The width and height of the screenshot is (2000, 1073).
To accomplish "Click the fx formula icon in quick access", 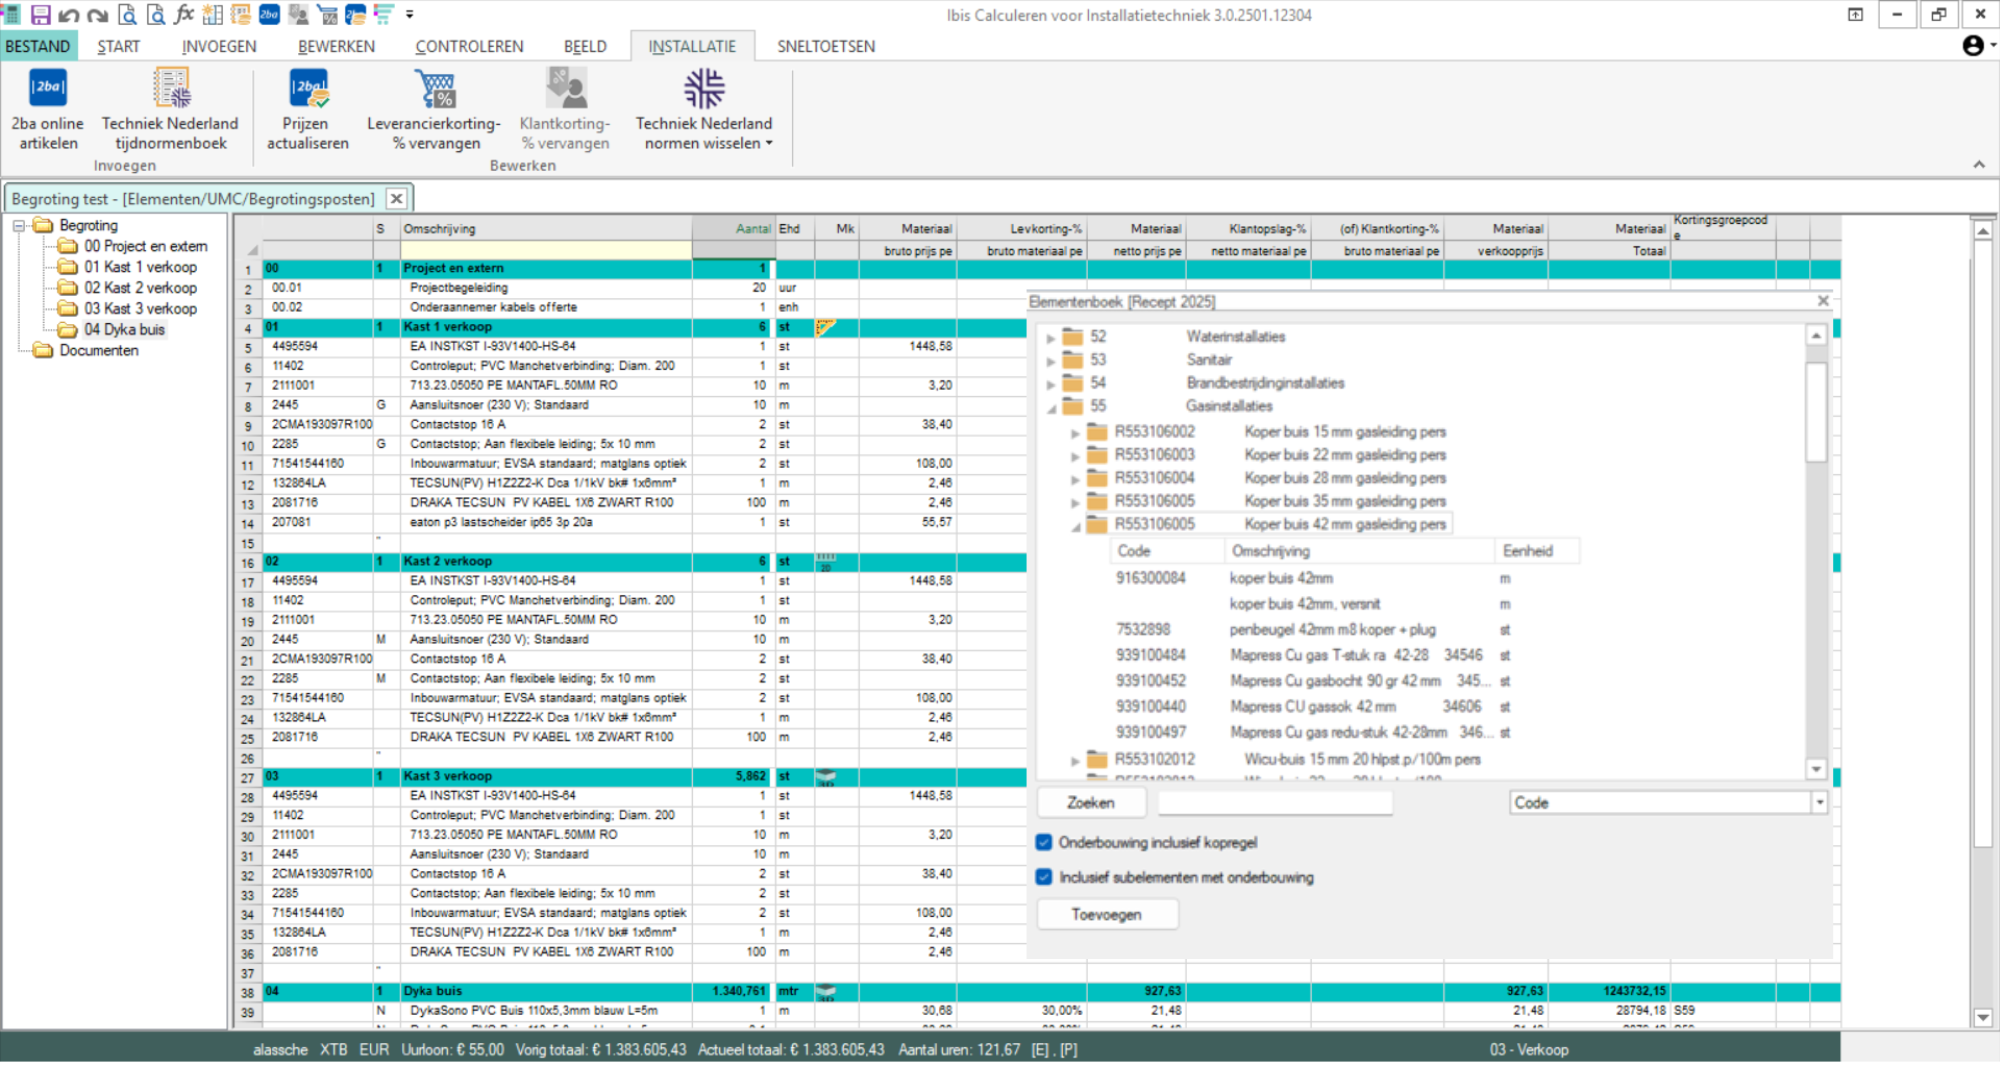I will point(184,14).
